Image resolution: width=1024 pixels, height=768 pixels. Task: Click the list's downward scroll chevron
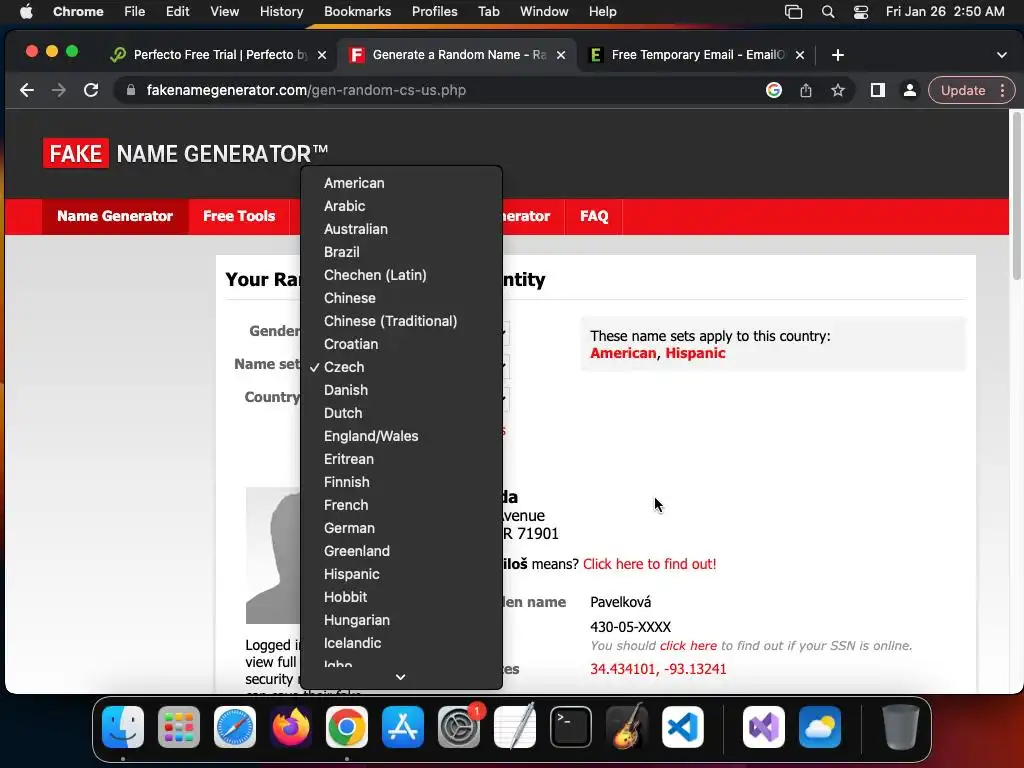pyautogui.click(x=401, y=677)
